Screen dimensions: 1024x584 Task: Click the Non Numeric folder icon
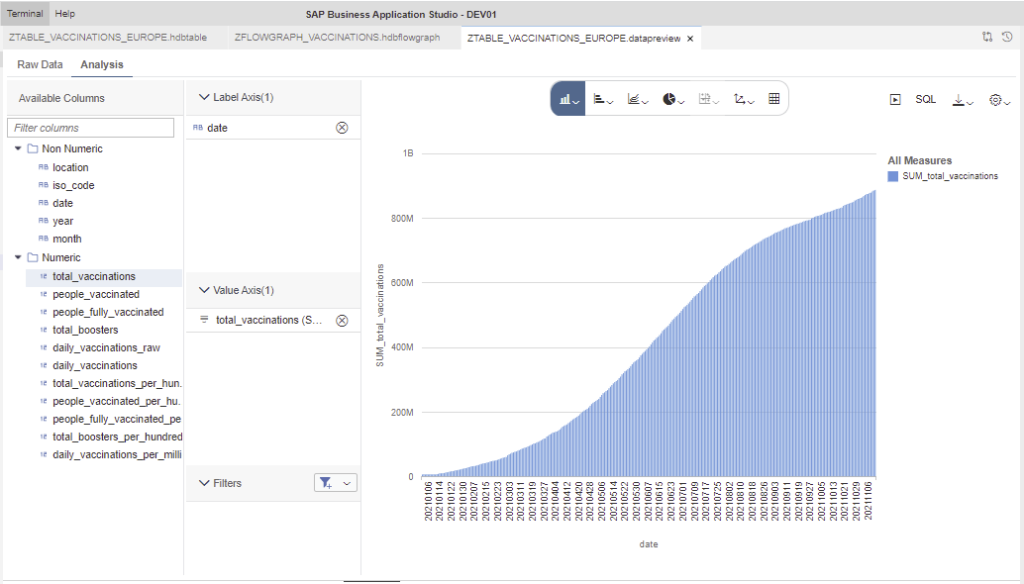tap(33, 149)
